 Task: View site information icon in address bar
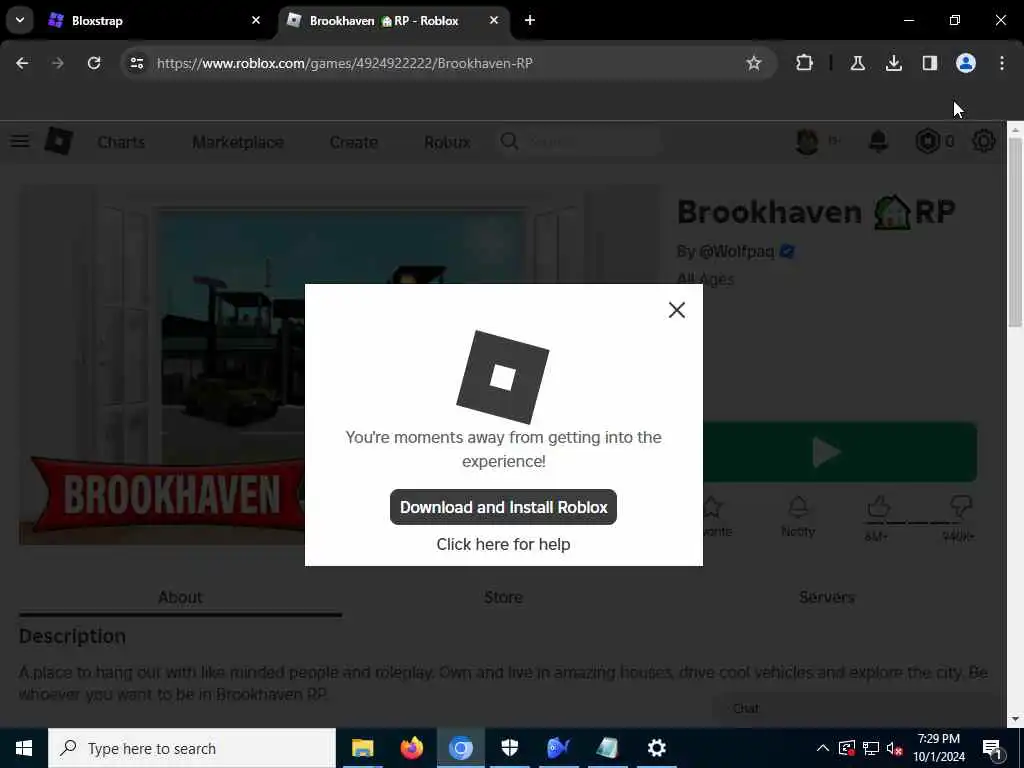coord(136,63)
